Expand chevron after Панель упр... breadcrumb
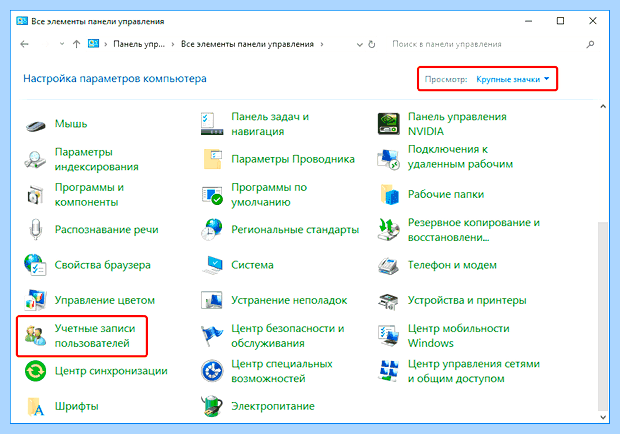620x434 pixels. click(x=173, y=44)
